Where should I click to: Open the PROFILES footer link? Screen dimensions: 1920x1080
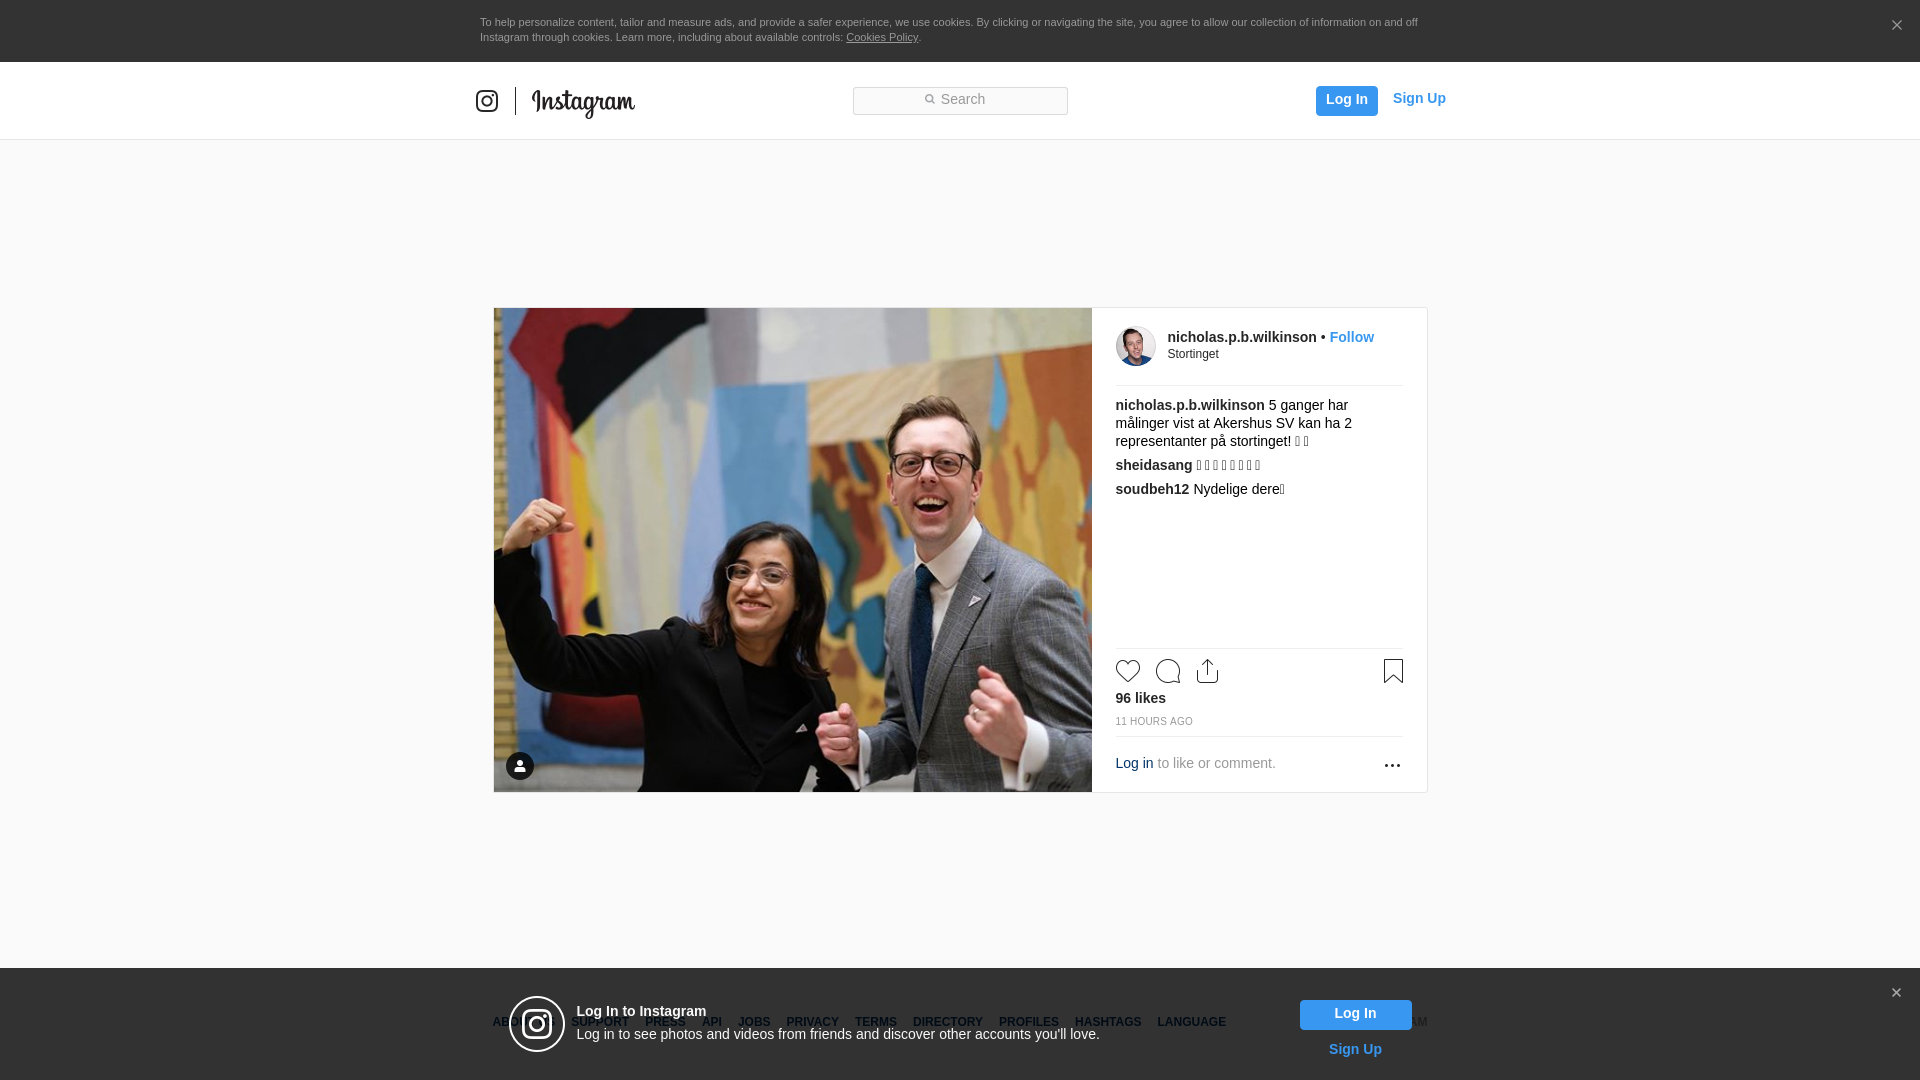(1028, 1022)
